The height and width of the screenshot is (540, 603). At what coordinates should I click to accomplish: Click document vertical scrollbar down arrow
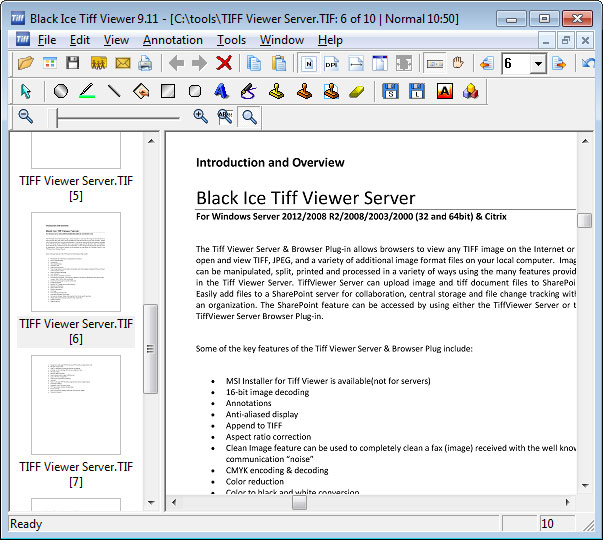coord(585,485)
